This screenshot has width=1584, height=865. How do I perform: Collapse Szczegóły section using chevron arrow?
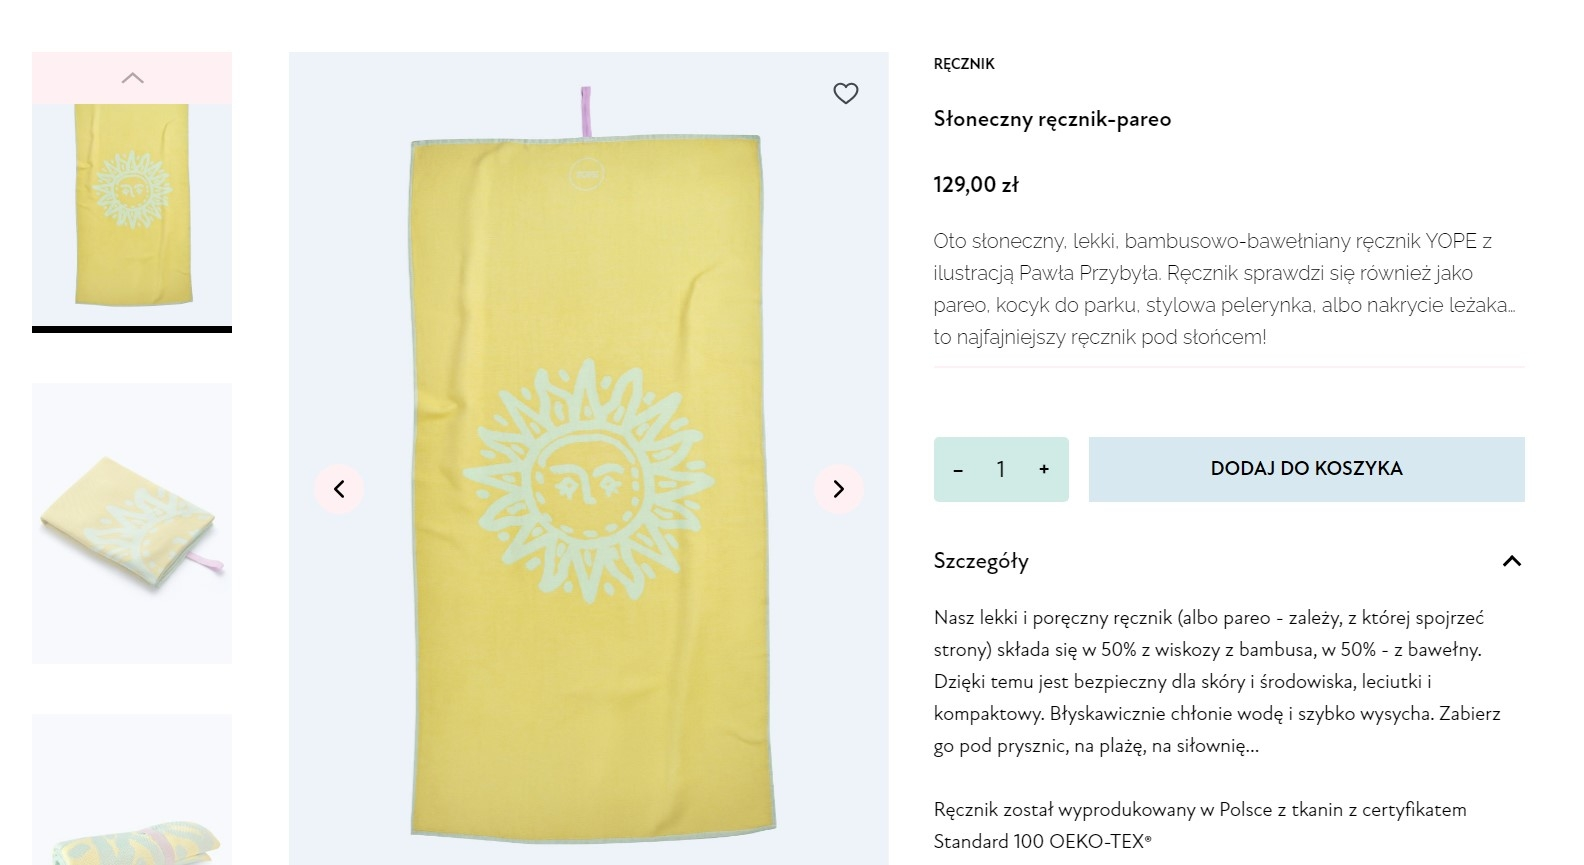tap(1511, 561)
